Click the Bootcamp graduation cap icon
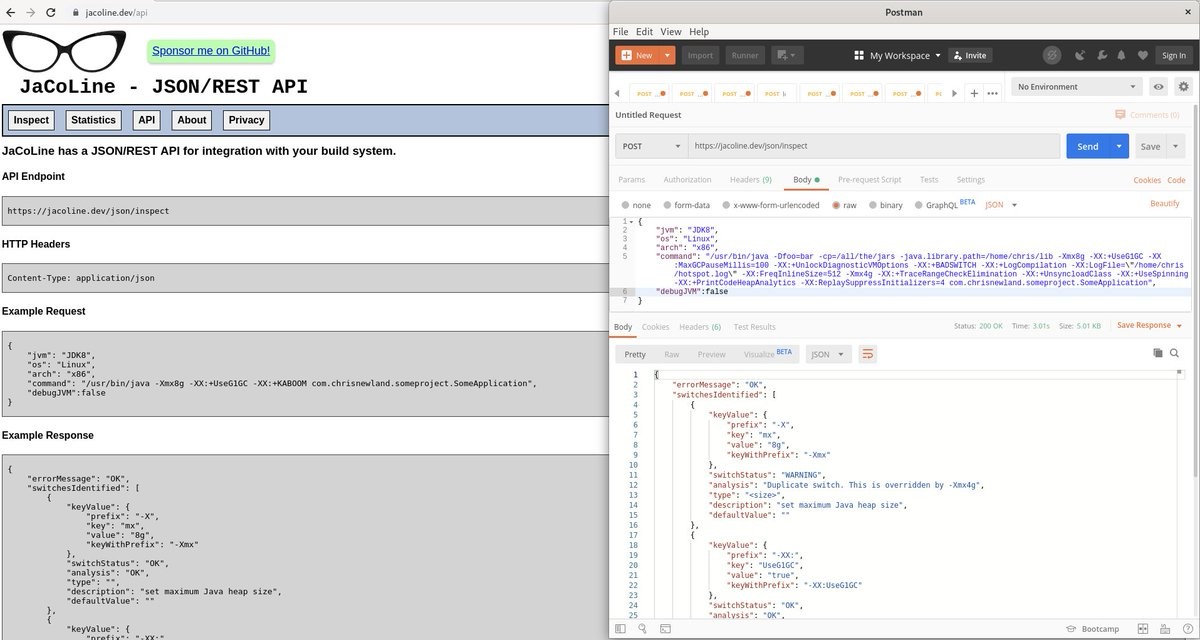 [x=1072, y=629]
